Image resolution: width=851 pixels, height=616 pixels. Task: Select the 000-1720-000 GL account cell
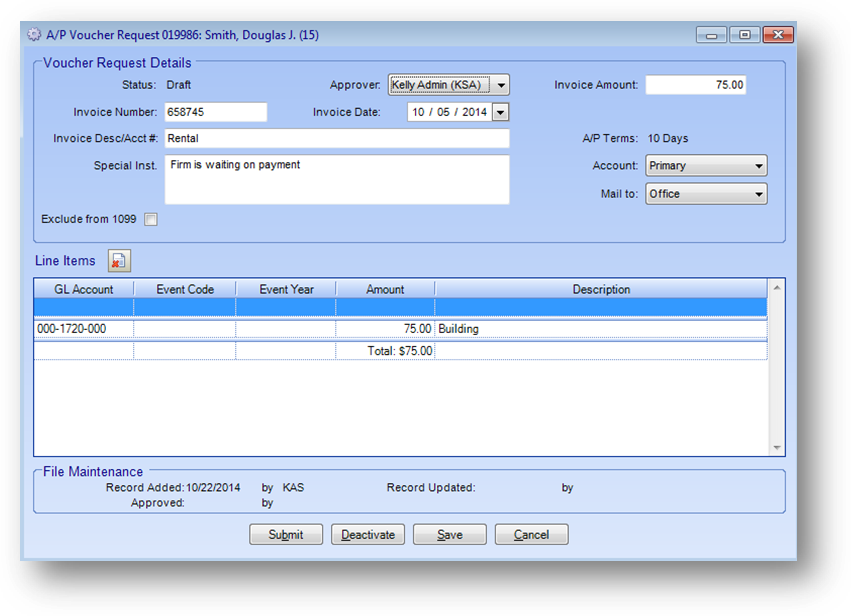point(84,329)
